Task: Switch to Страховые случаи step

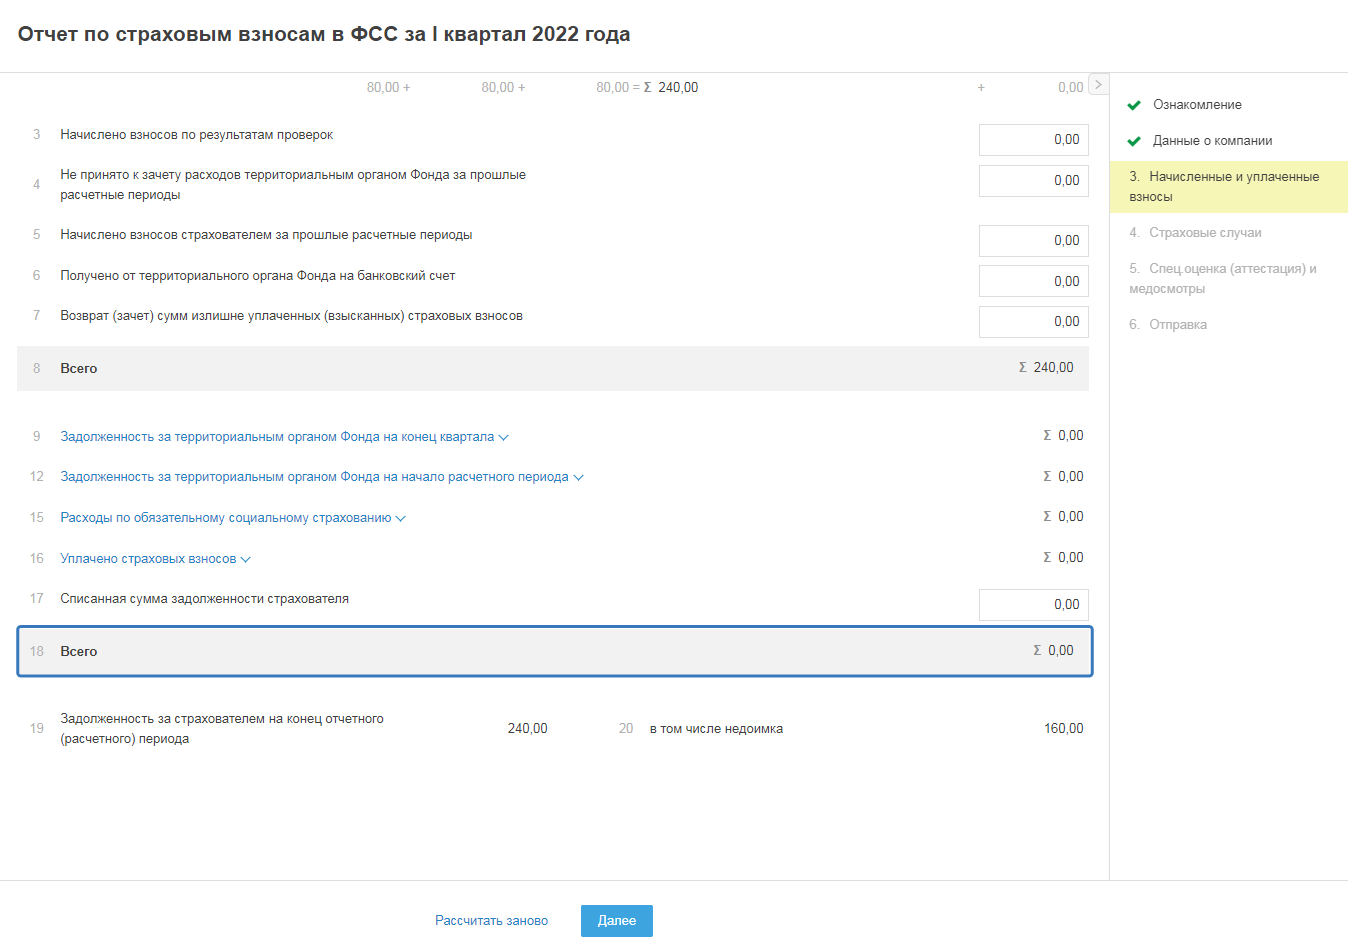Action: pyautogui.click(x=1204, y=233)
